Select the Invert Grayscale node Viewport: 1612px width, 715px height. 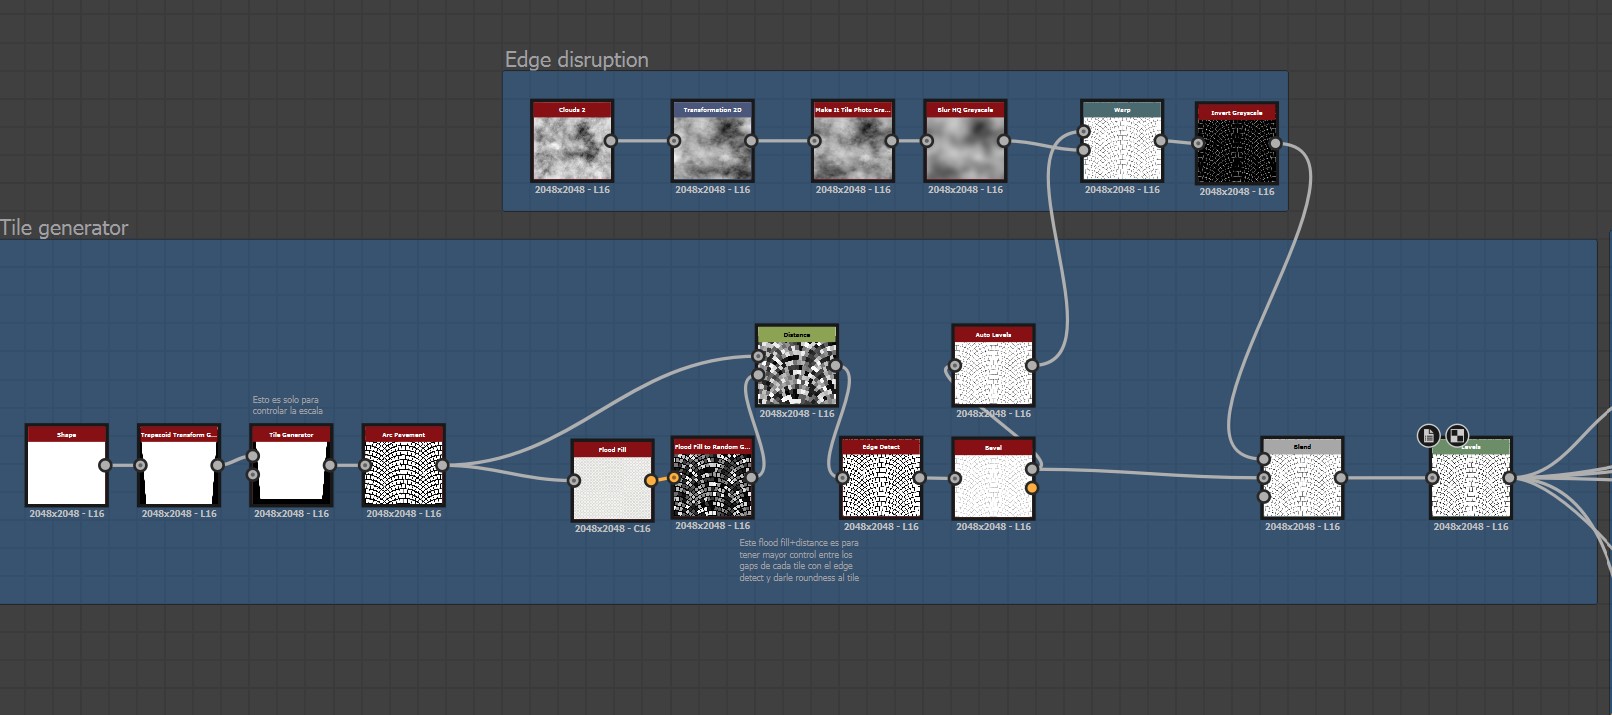click(x=1237, y=143)
